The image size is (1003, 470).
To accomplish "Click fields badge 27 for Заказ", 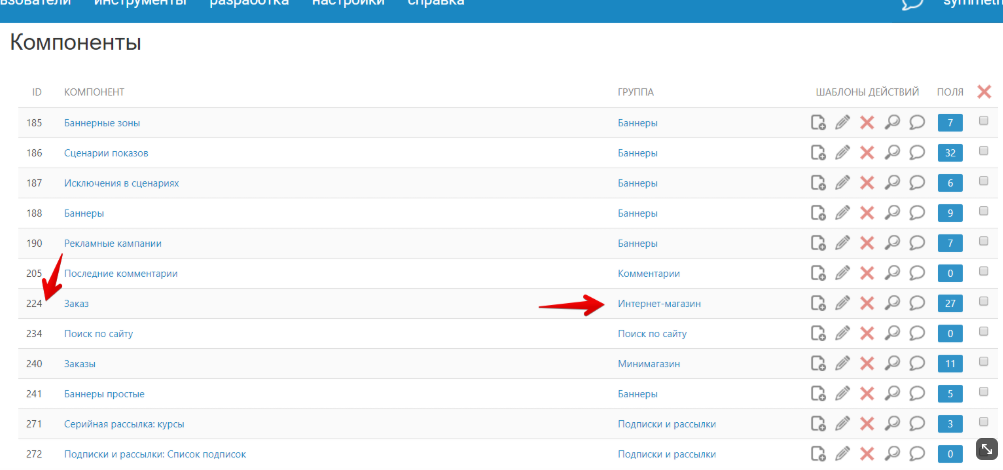I will tap(950, 303).
